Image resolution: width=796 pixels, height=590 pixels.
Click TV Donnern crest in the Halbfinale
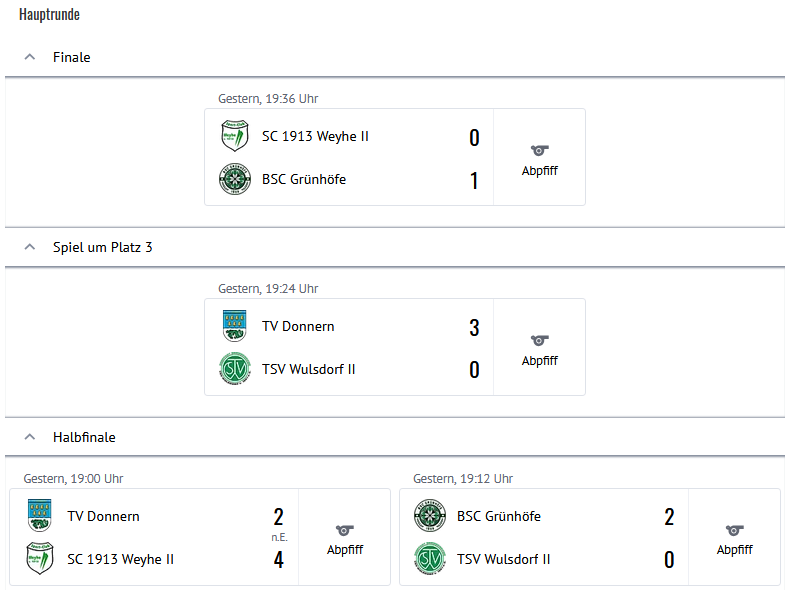tap(38, 516)
